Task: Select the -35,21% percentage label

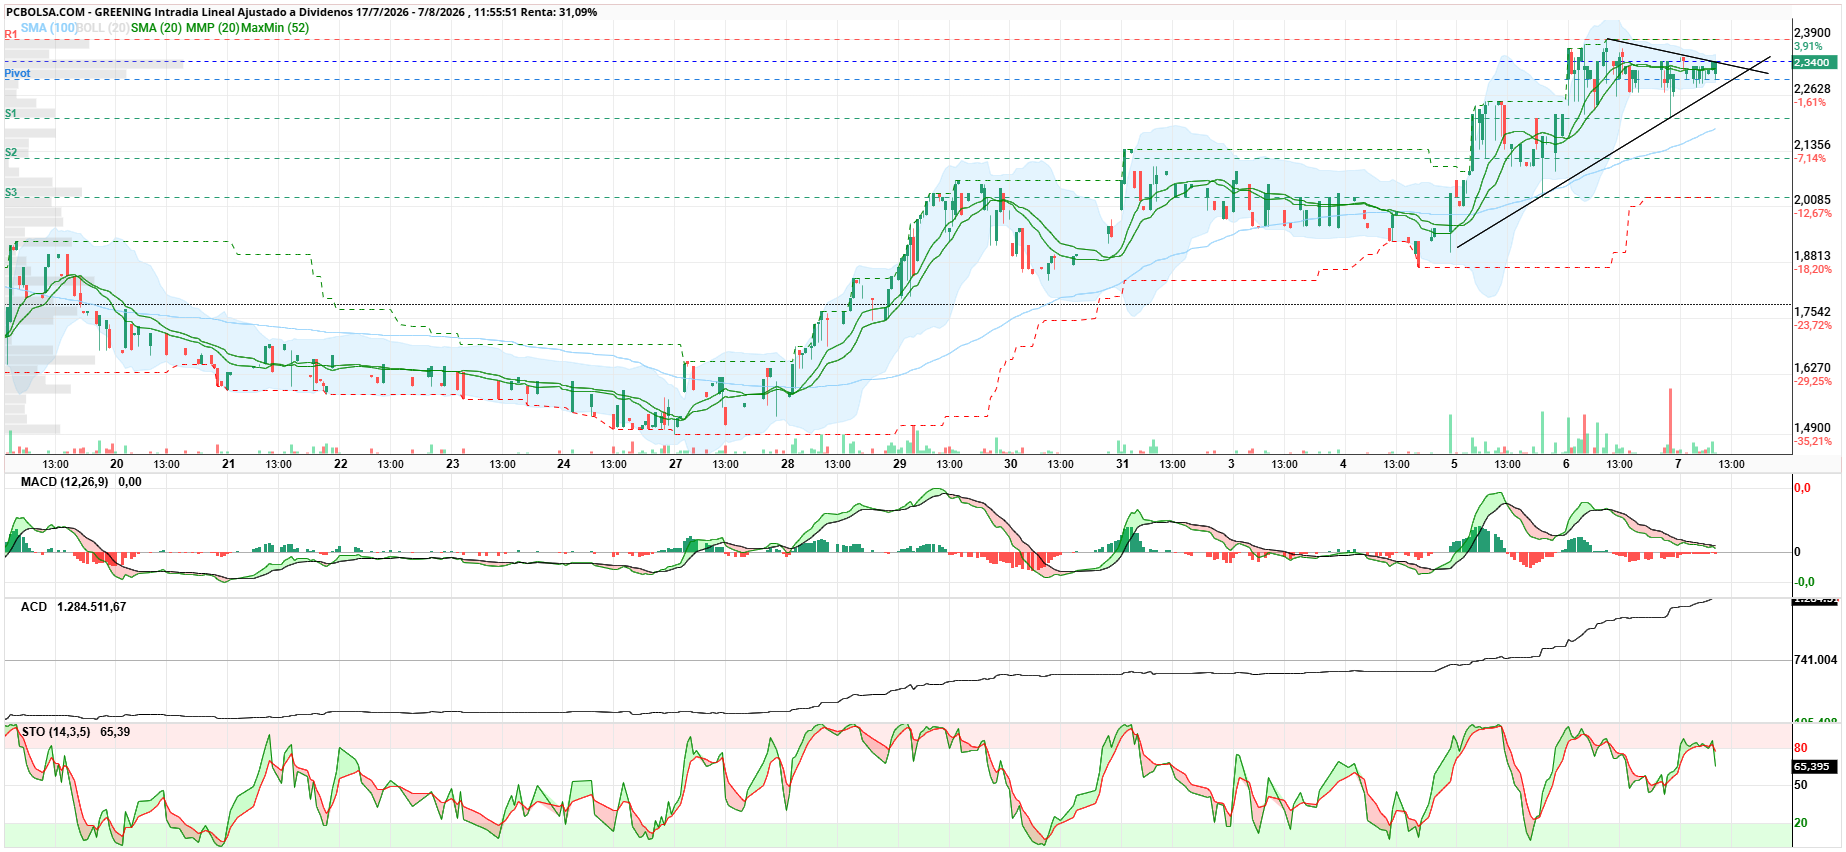Action: [x=1813, y=442]
